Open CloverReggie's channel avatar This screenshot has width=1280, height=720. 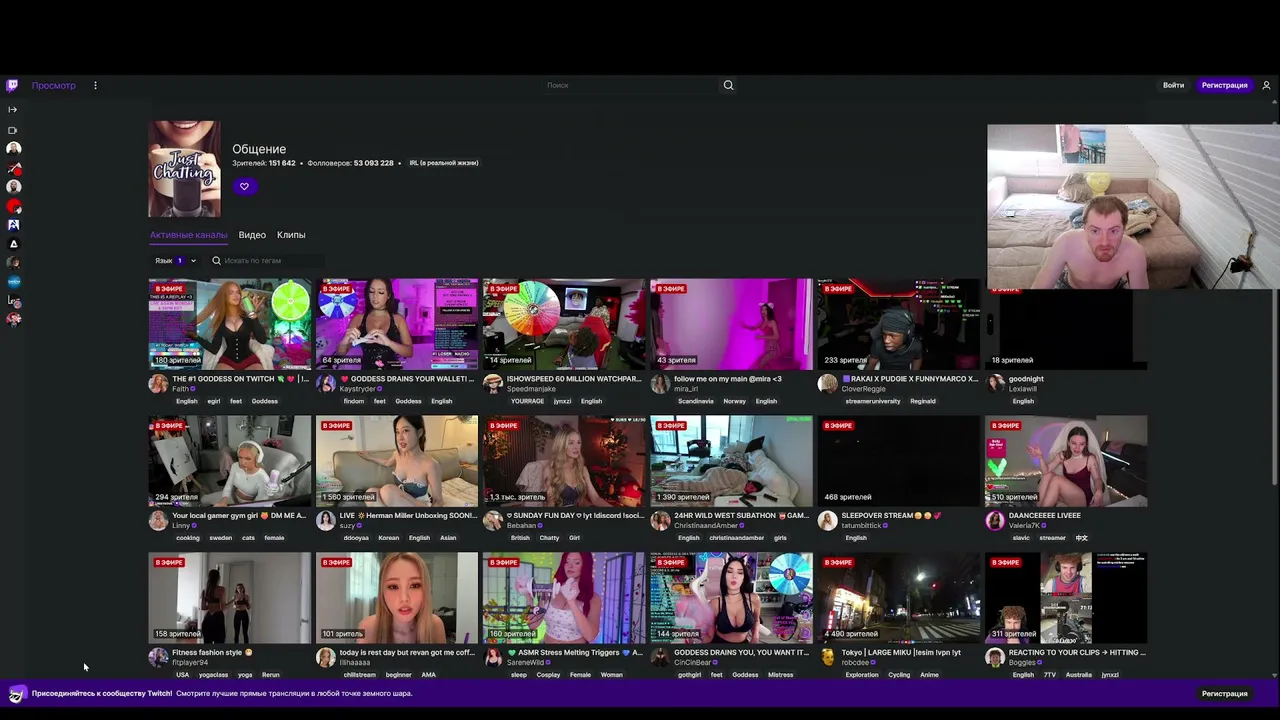point(827,384)
